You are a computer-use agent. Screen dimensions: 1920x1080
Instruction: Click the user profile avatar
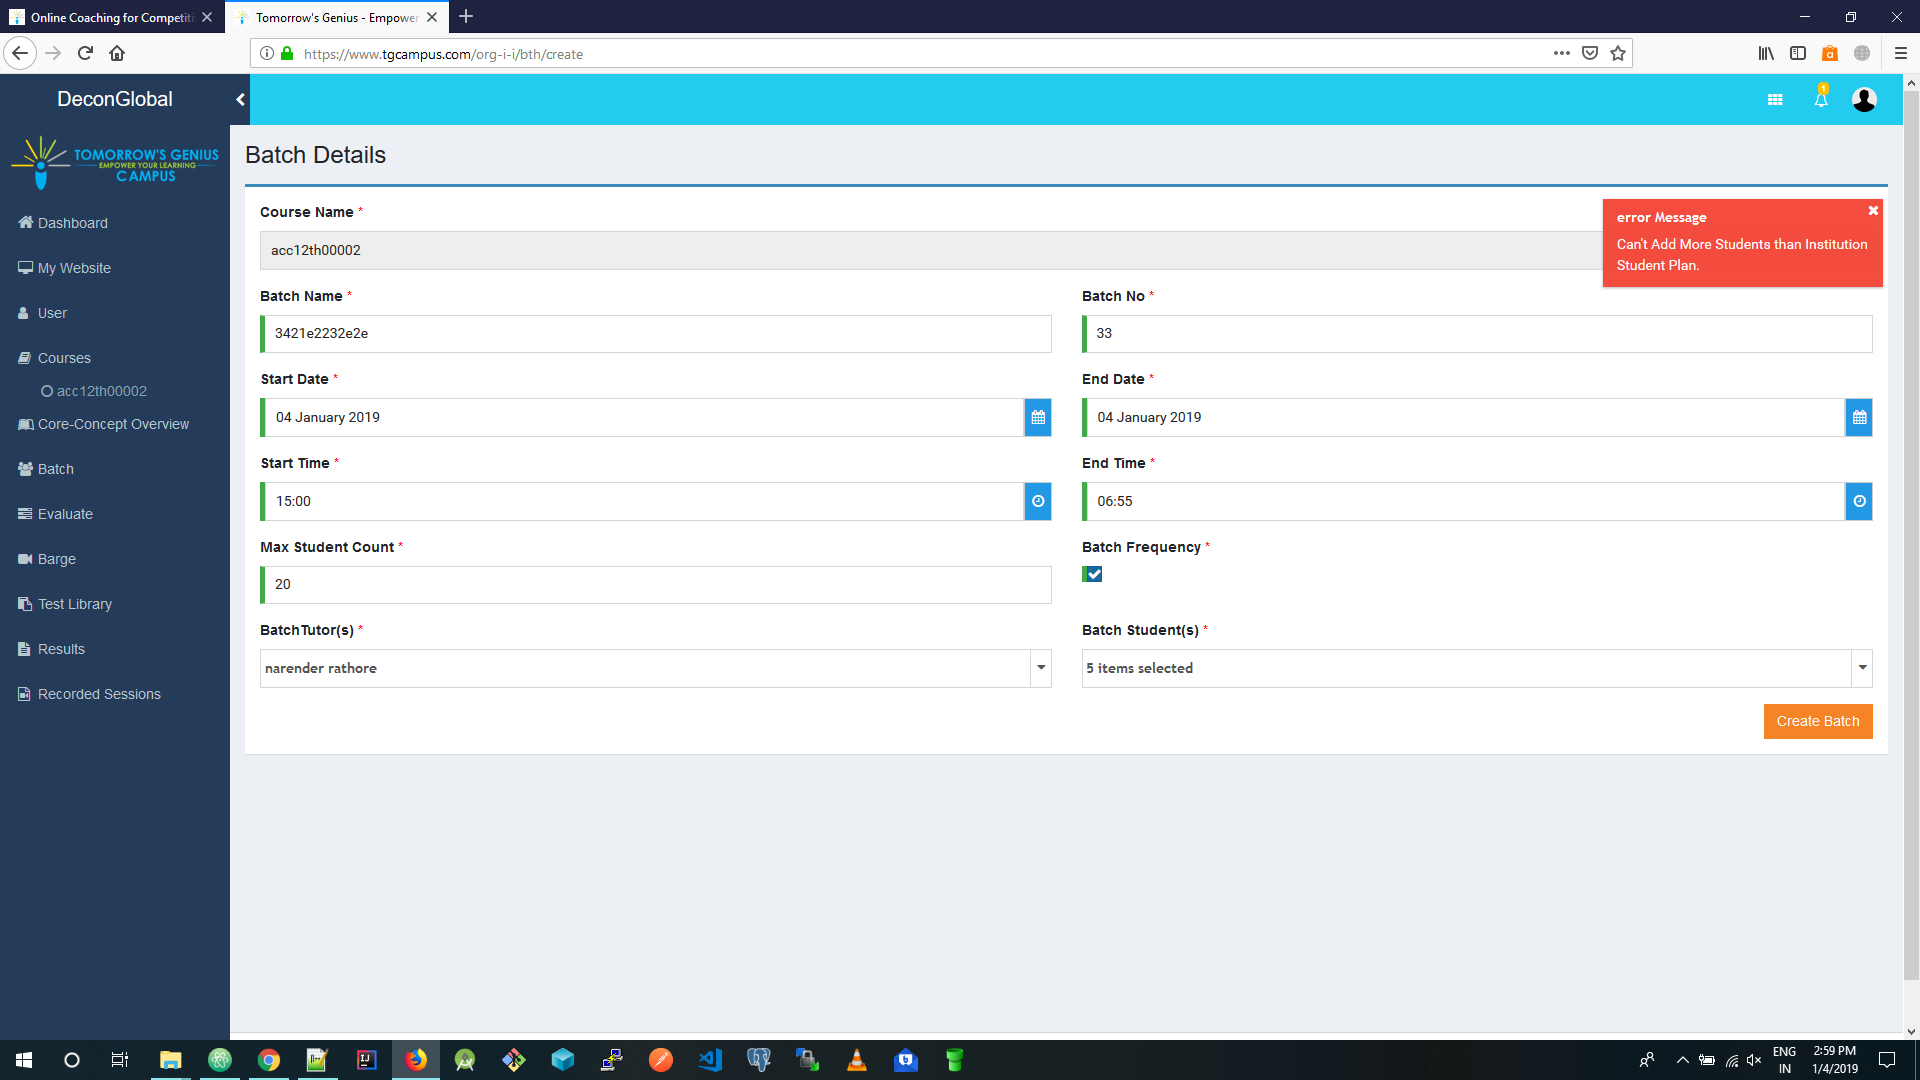coord(1864,99)
